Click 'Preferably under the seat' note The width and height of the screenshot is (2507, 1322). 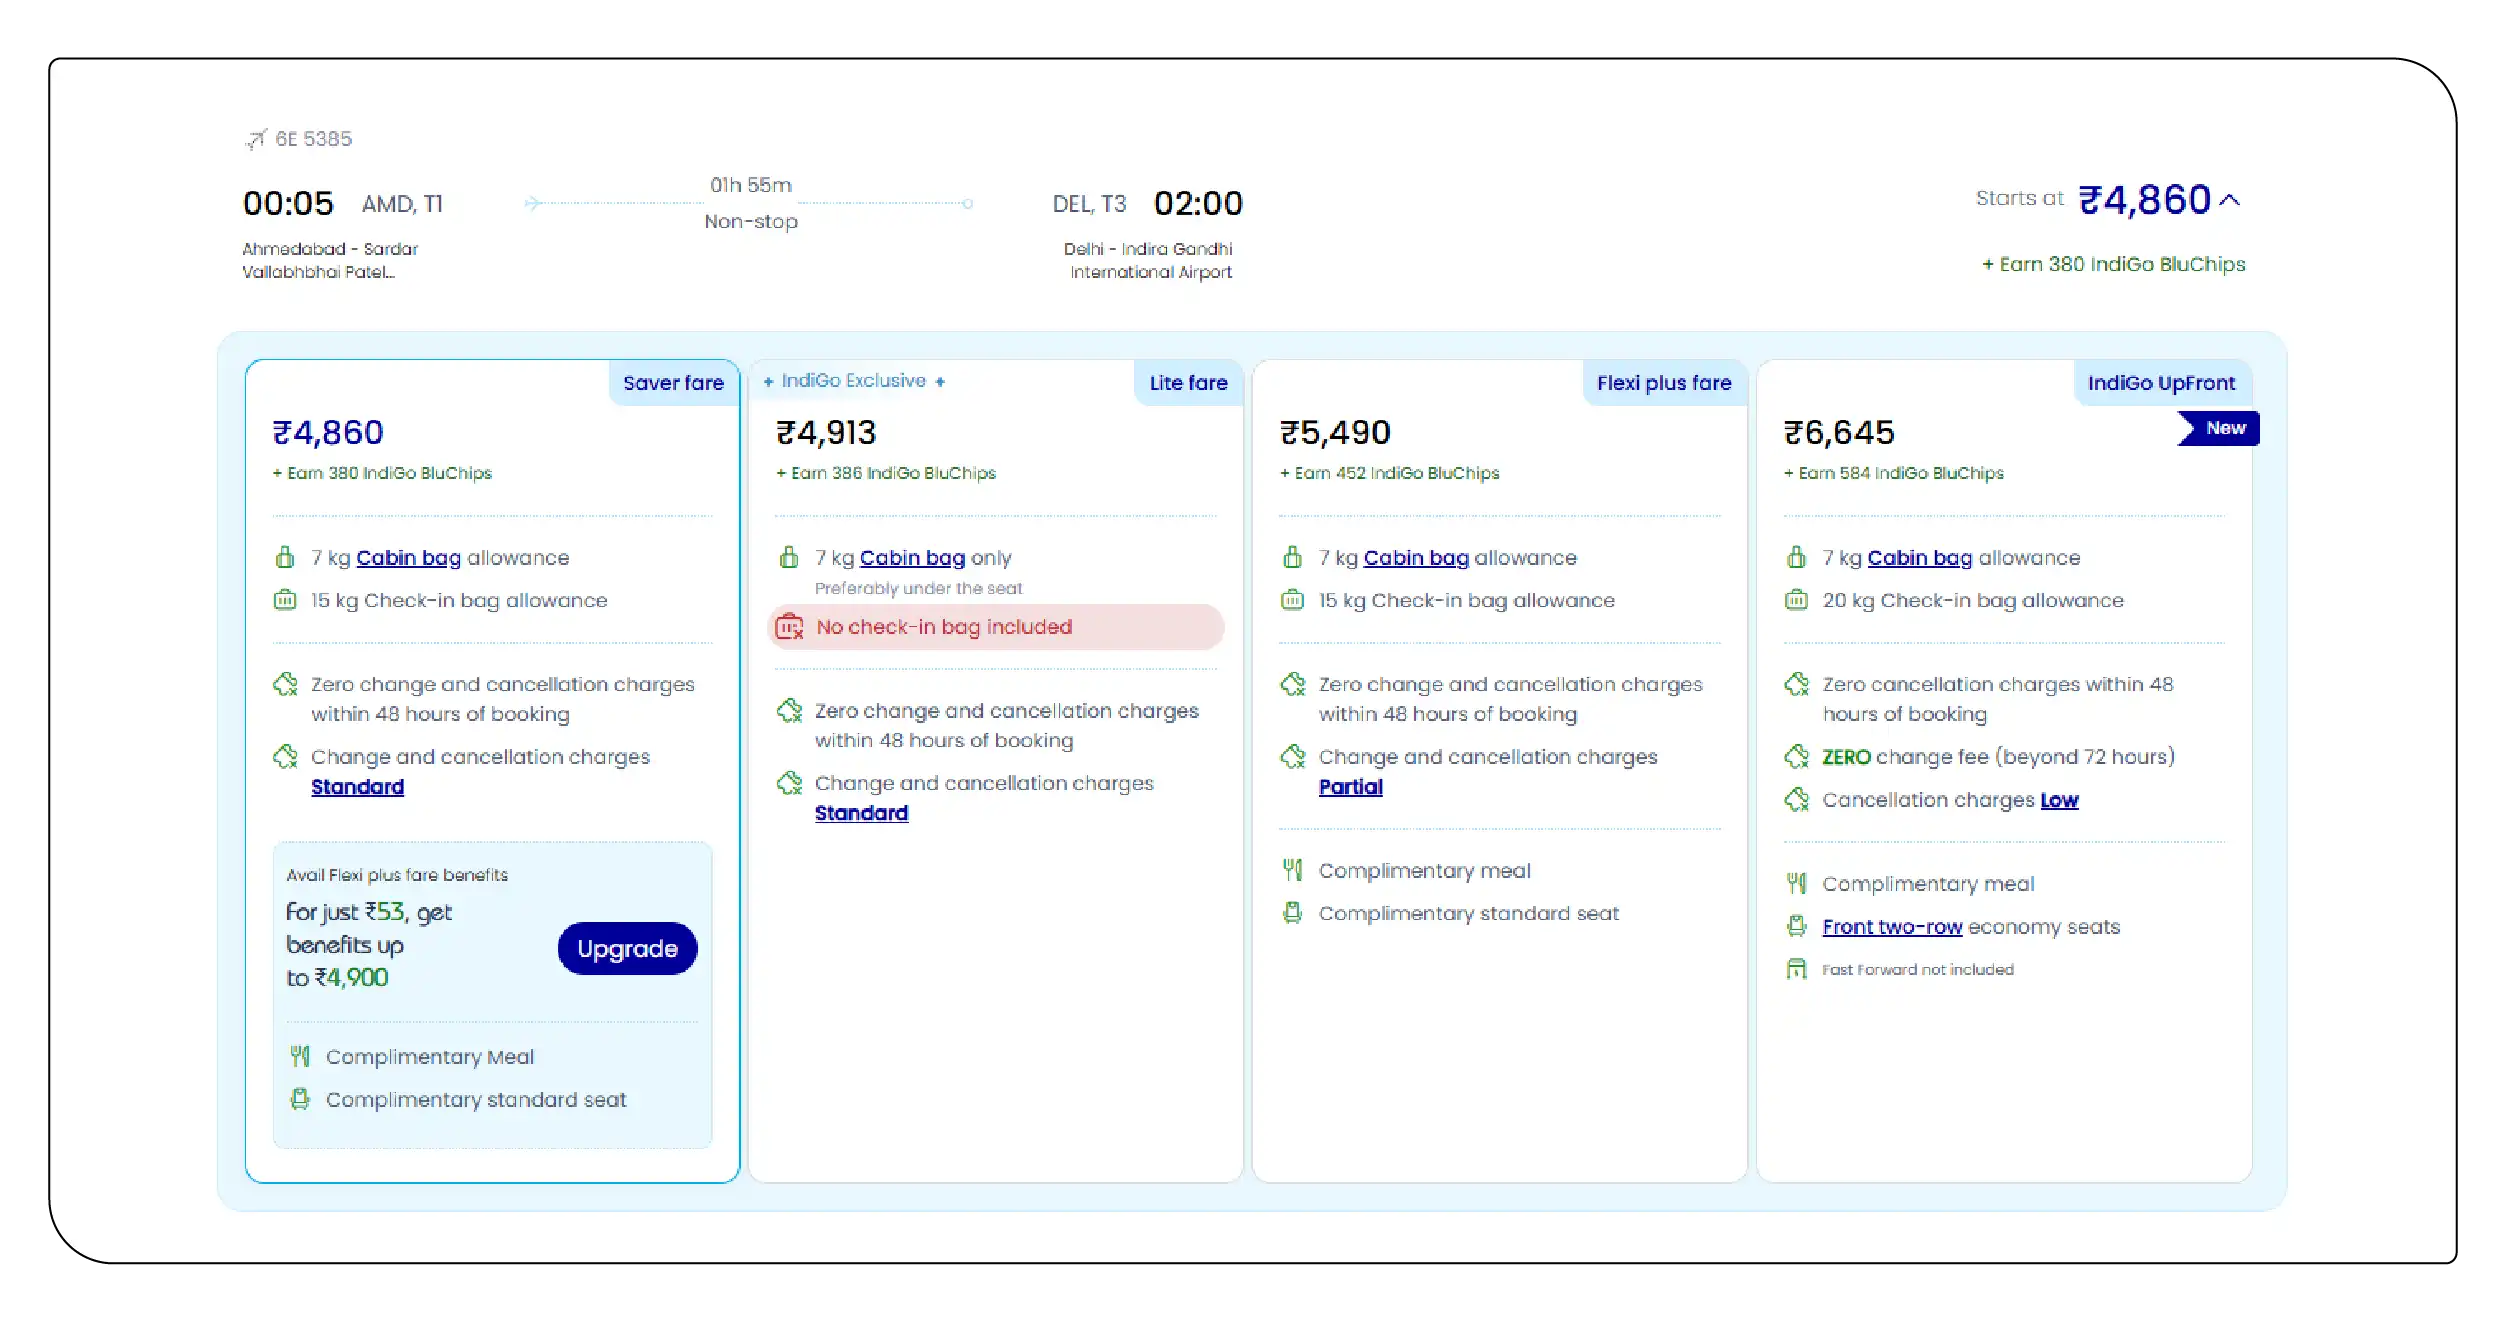[919, 589]
